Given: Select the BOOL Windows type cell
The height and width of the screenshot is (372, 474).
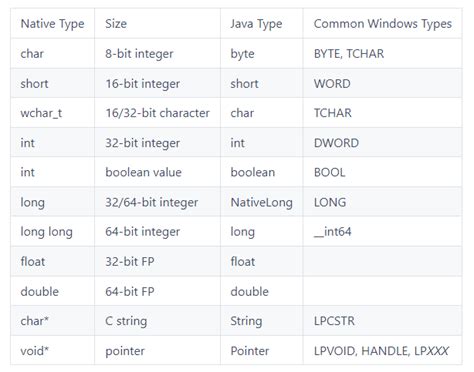Looking at the screenshot, I should tap(382, 172).
